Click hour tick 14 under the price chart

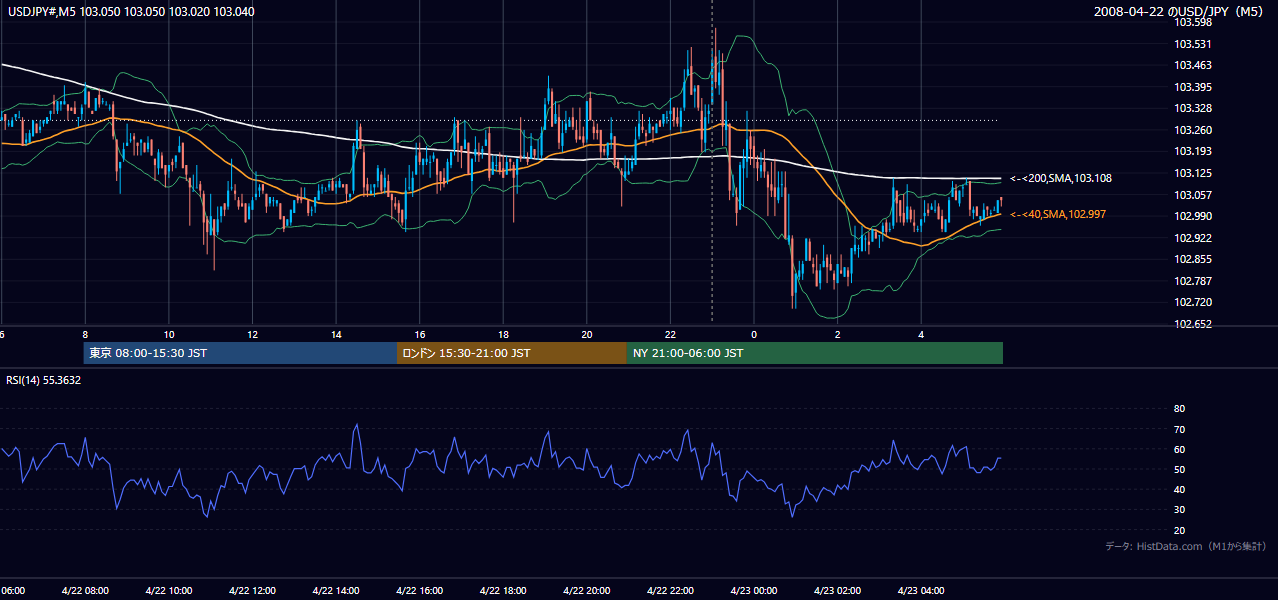point(336,334)
